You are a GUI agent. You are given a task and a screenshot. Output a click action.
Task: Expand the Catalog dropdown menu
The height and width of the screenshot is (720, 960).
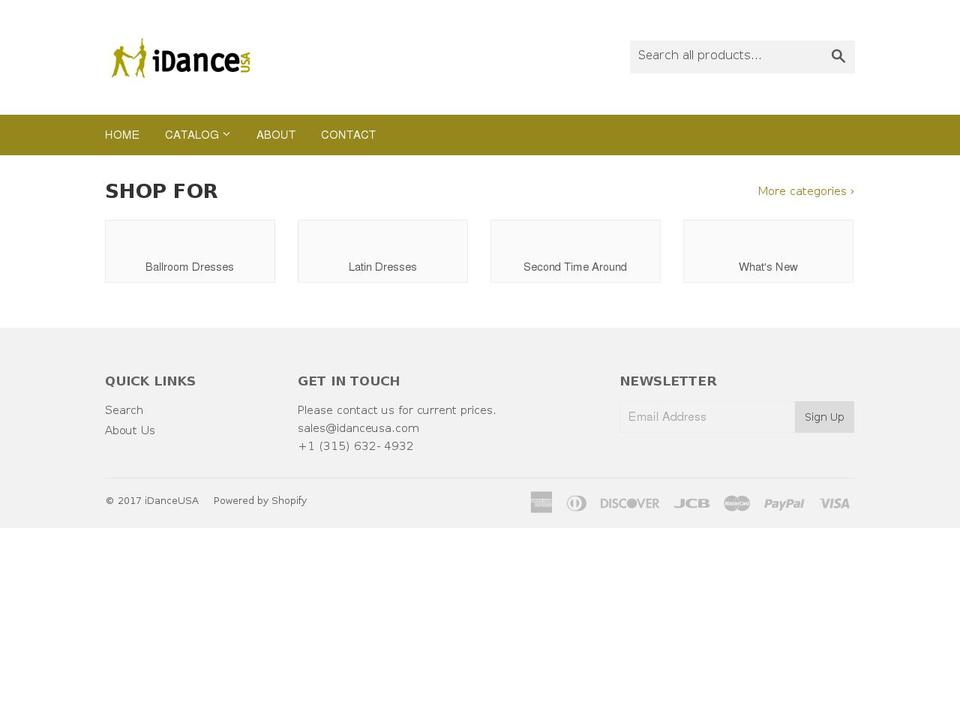pyautogui.click(x=197, y=135)
